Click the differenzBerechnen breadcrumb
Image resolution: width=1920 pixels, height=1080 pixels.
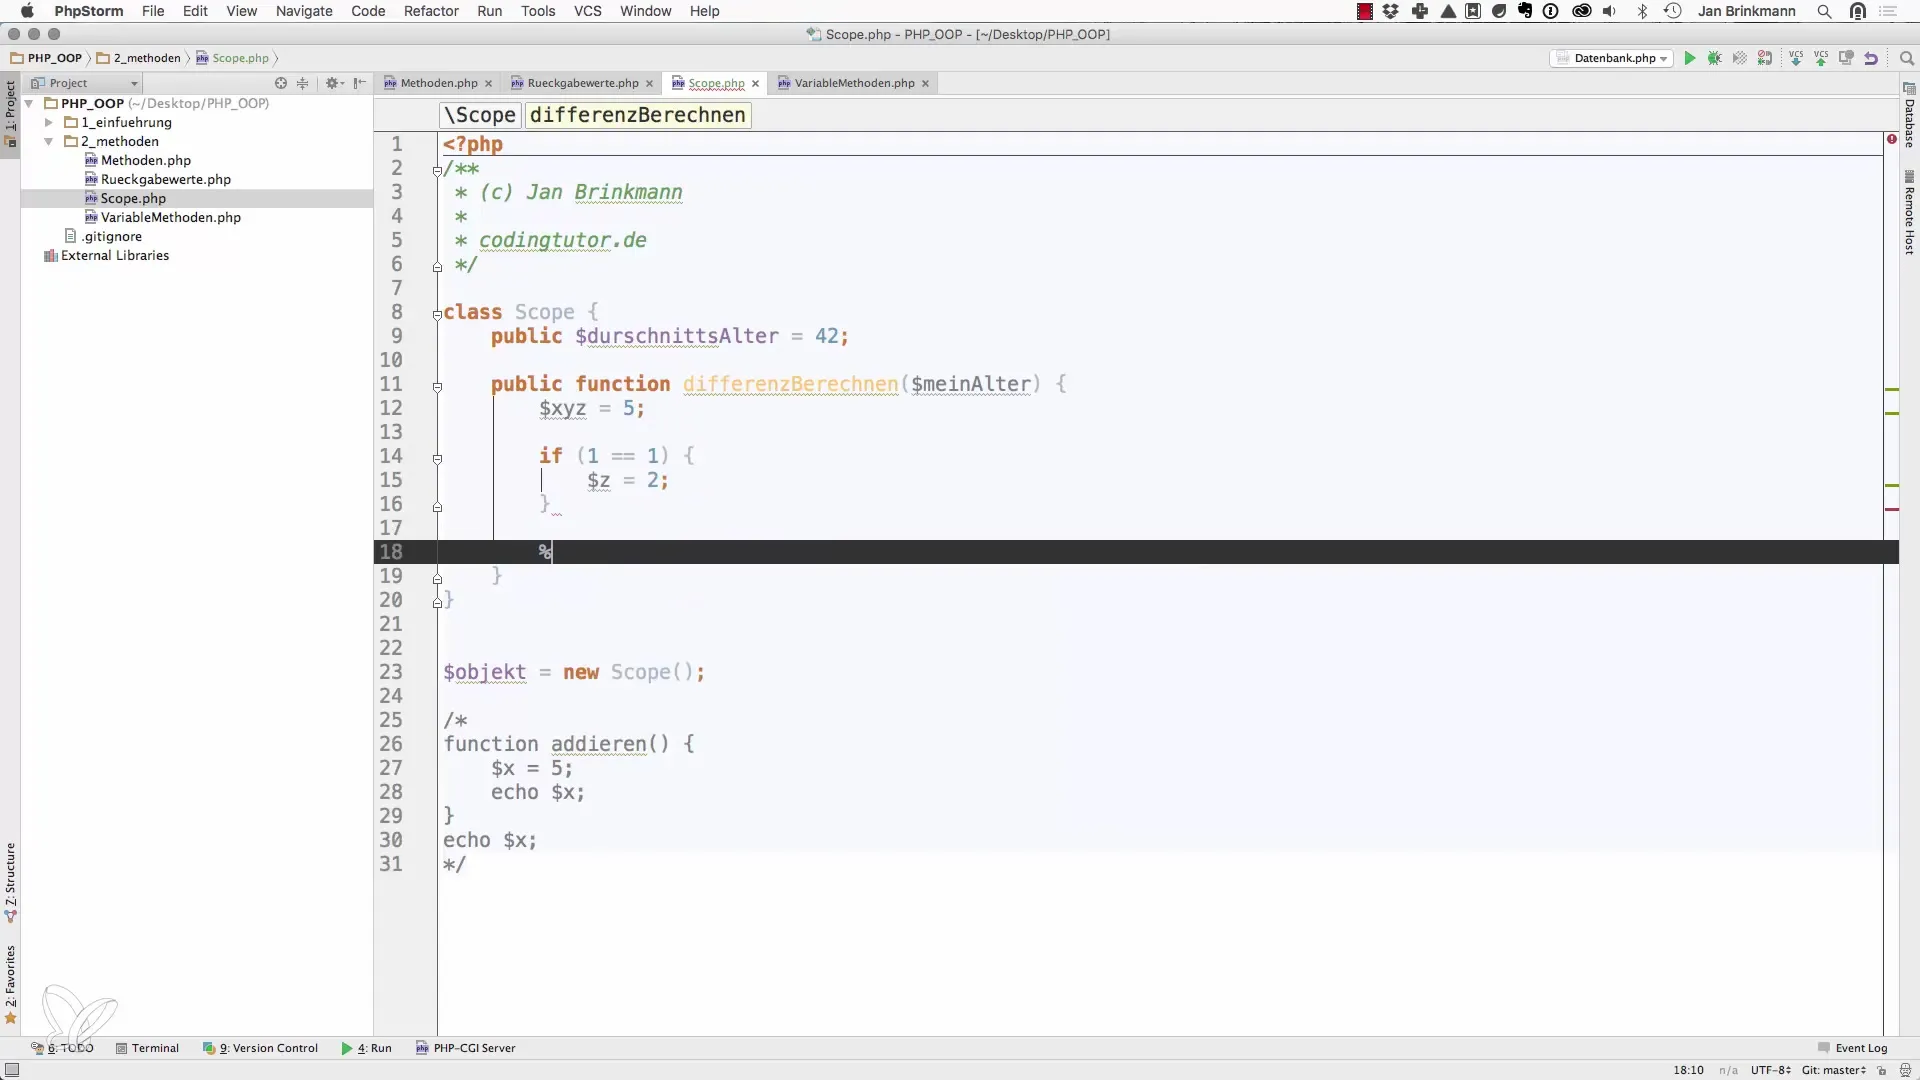pos(638,115)
